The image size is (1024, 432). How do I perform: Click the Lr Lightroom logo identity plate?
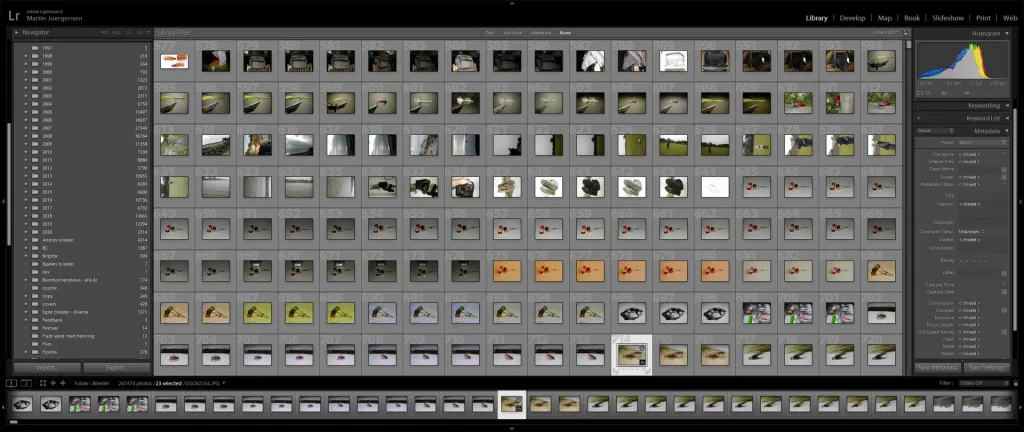coord(14,16)
